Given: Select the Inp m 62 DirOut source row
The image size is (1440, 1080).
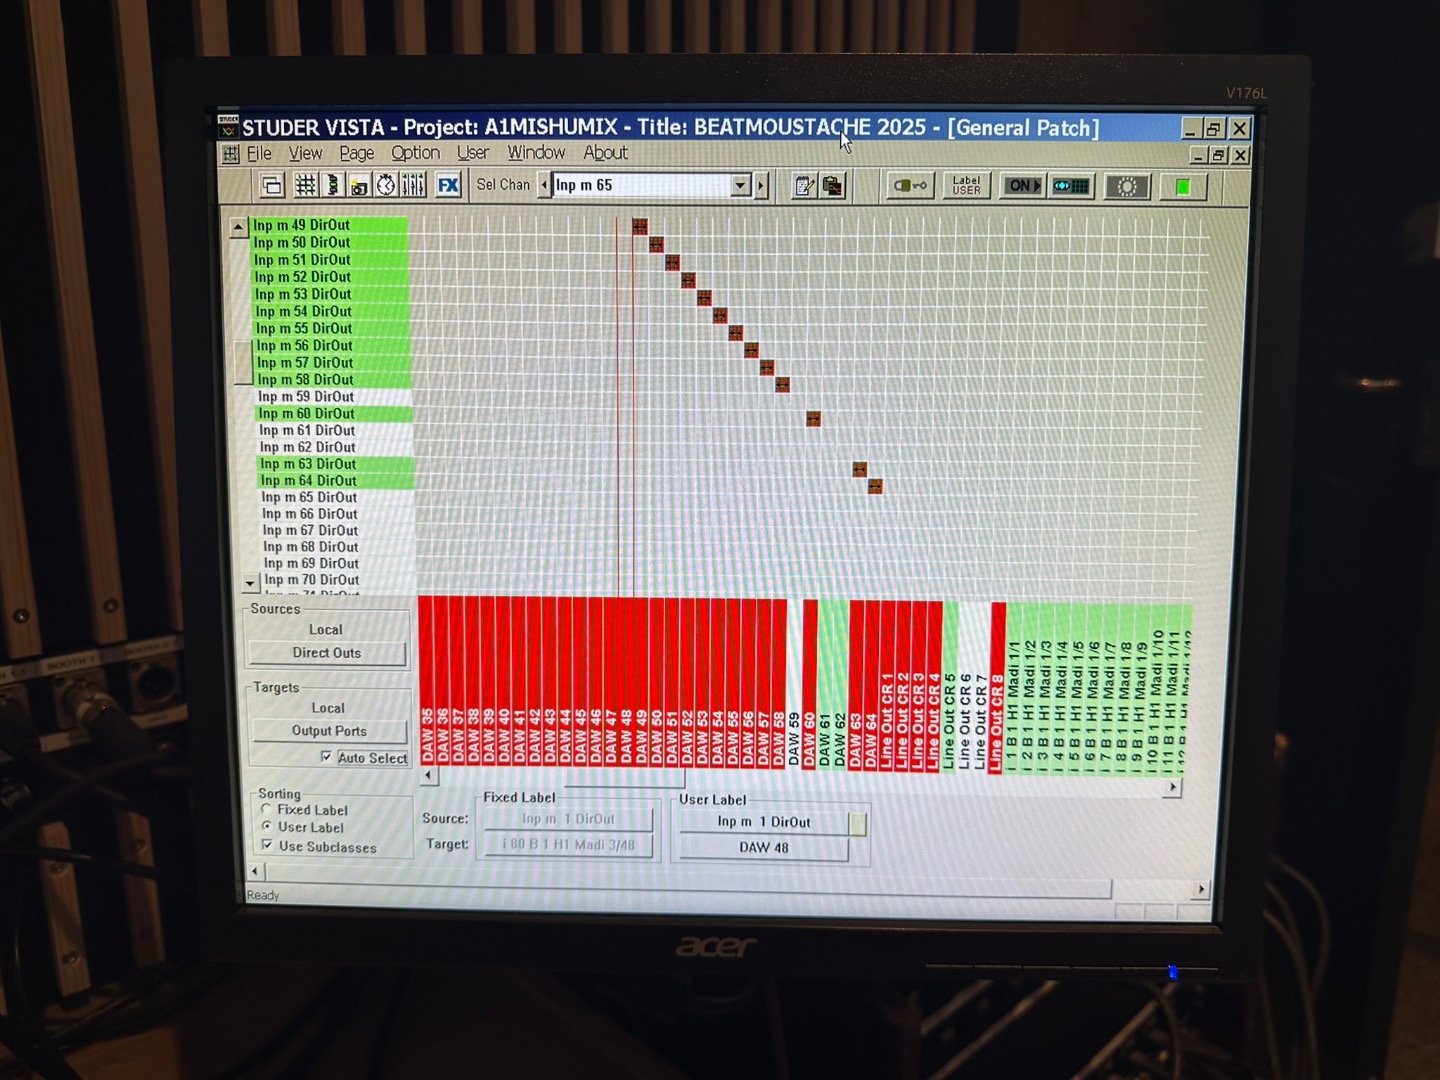Looking at the screenshot, I should pyautogui.click(x=337, y=447).
